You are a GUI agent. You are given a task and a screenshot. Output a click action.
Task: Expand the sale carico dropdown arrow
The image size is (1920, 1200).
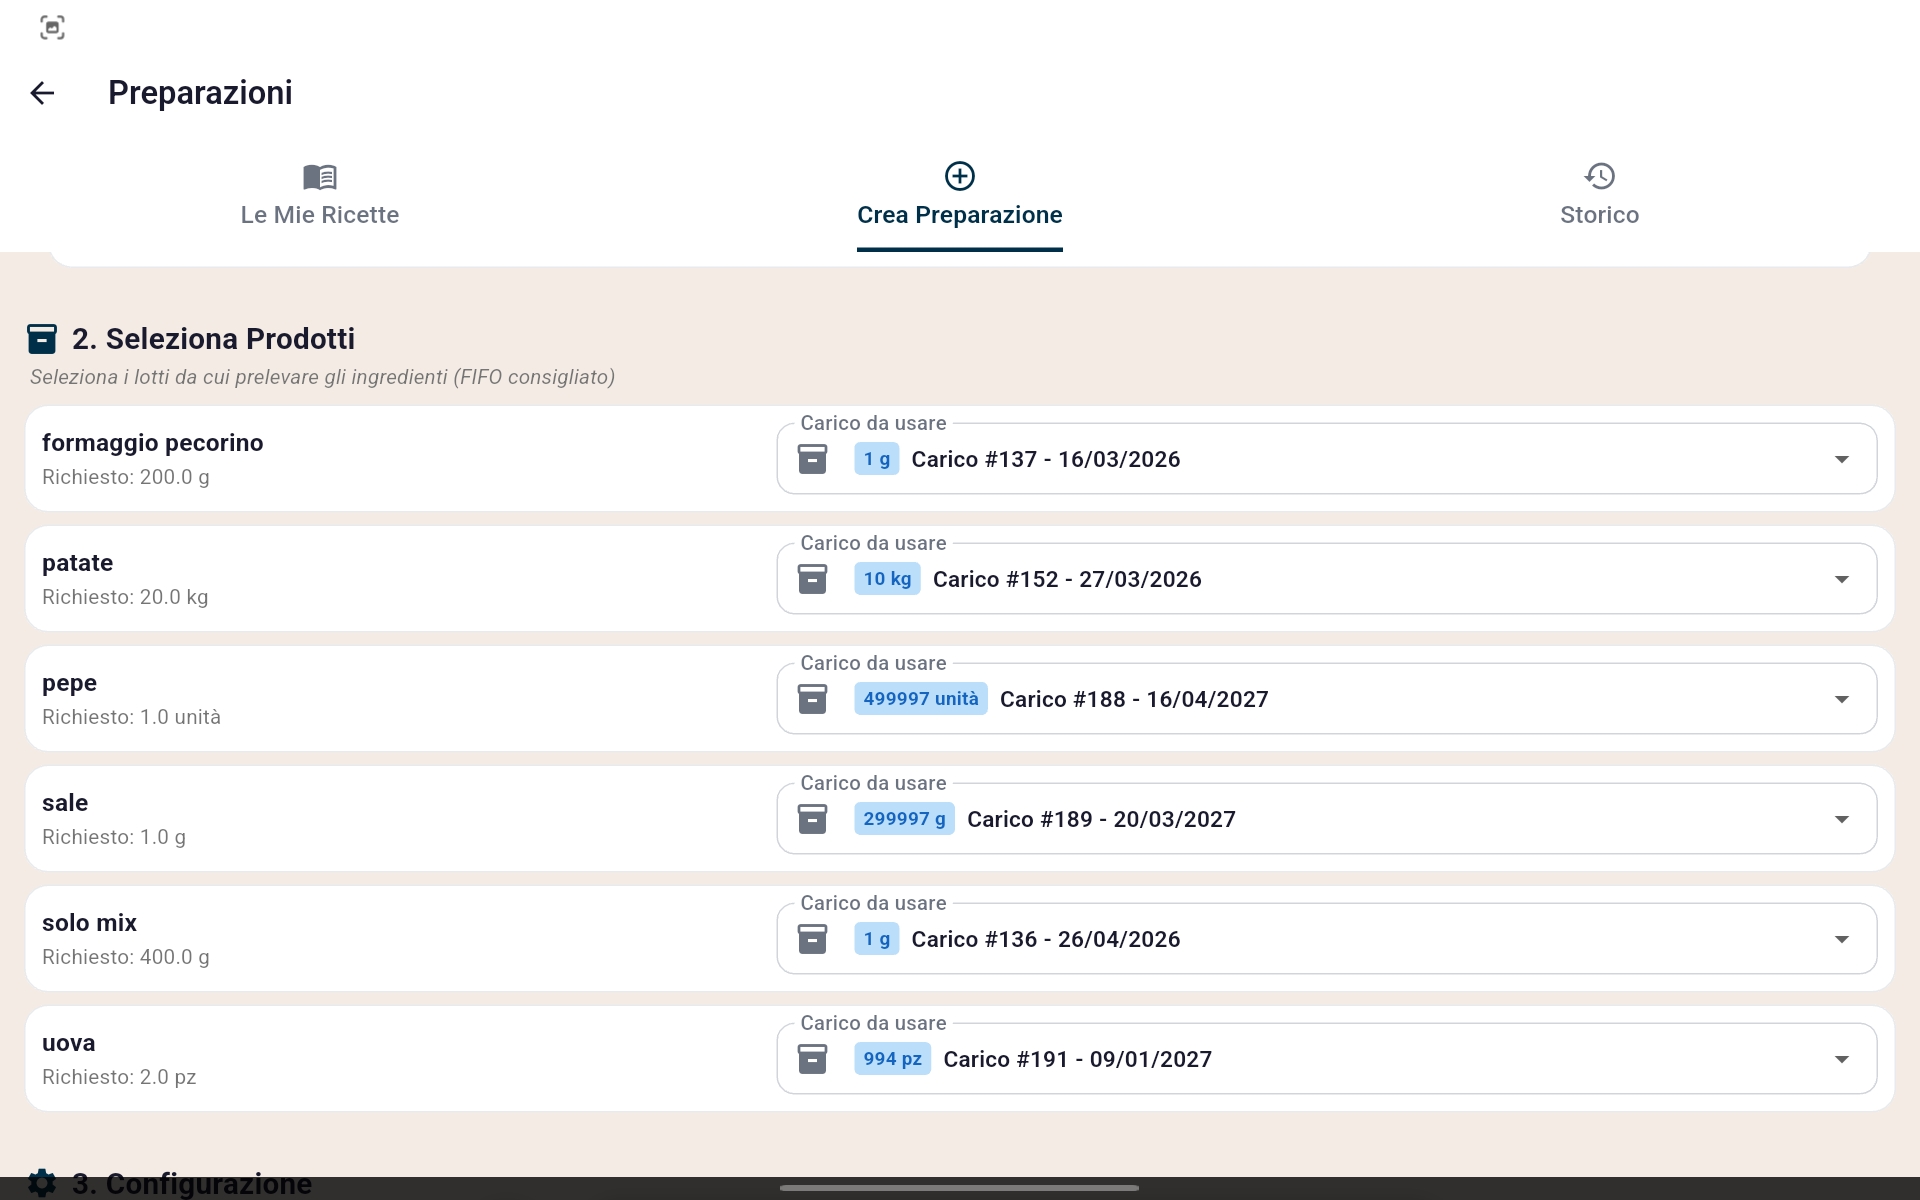(x=1841, y=819)
